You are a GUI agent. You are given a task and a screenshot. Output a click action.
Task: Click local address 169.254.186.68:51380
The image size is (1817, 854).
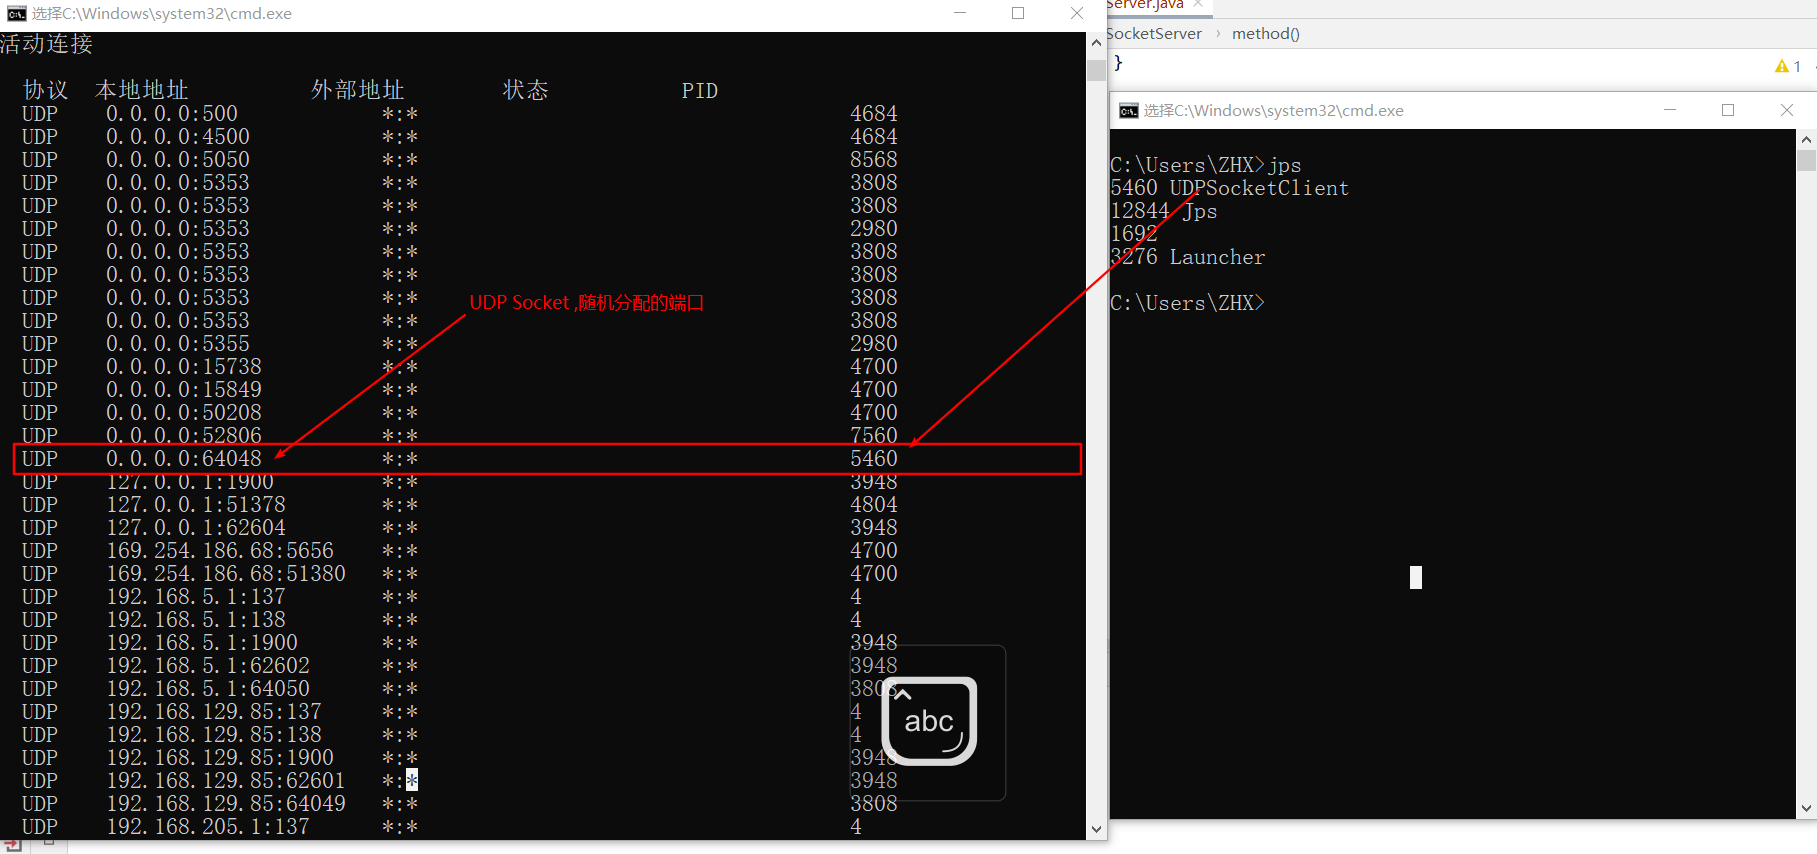[x=226, y=574]
